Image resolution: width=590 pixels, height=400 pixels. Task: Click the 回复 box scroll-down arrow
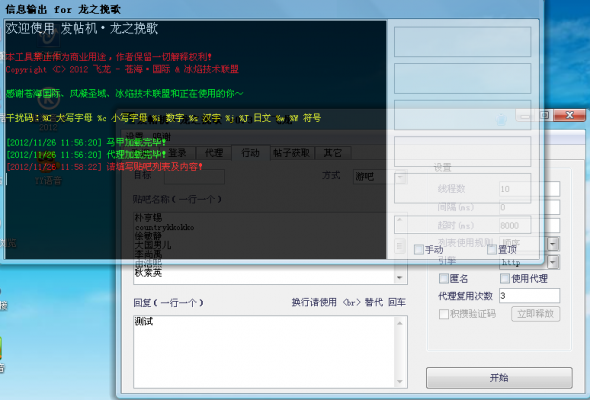click(400, 382)
